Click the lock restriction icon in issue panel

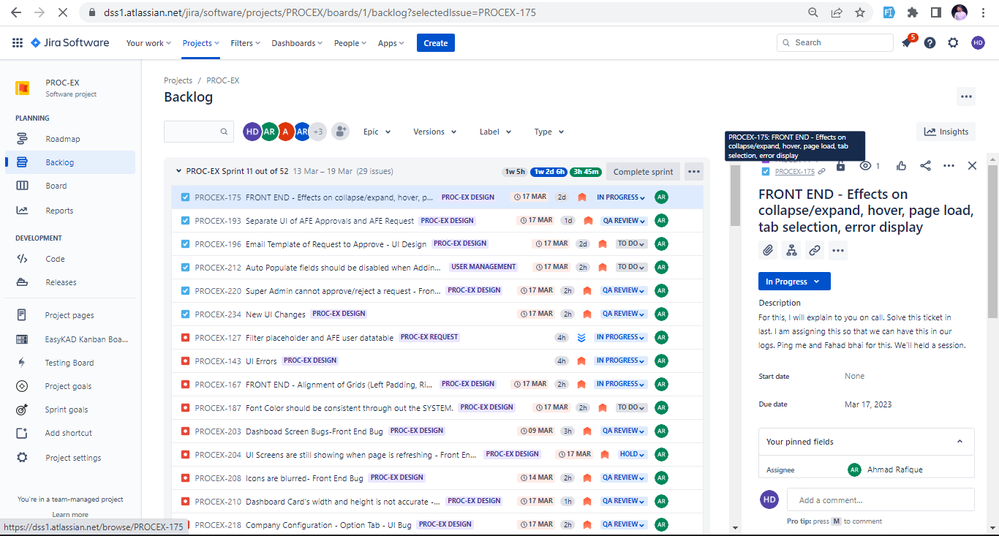point(840,166)
